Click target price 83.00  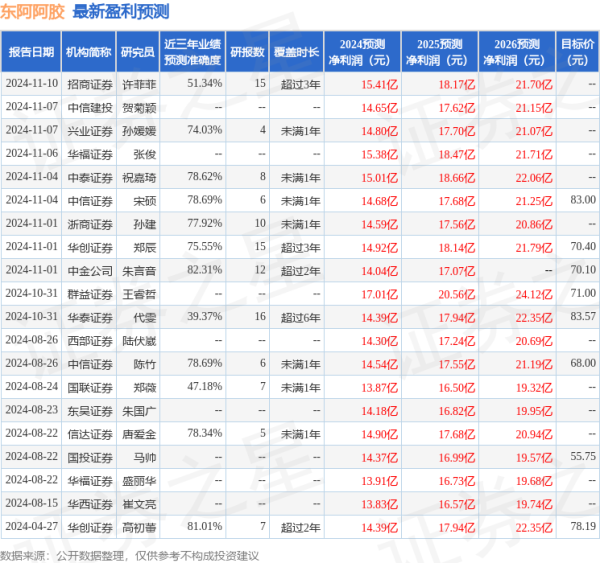(x=583, y=200)
